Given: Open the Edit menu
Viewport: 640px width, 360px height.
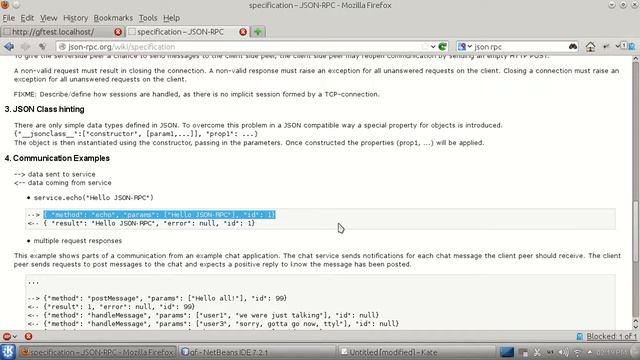Looking at the screenshot, I should [27, 18].
